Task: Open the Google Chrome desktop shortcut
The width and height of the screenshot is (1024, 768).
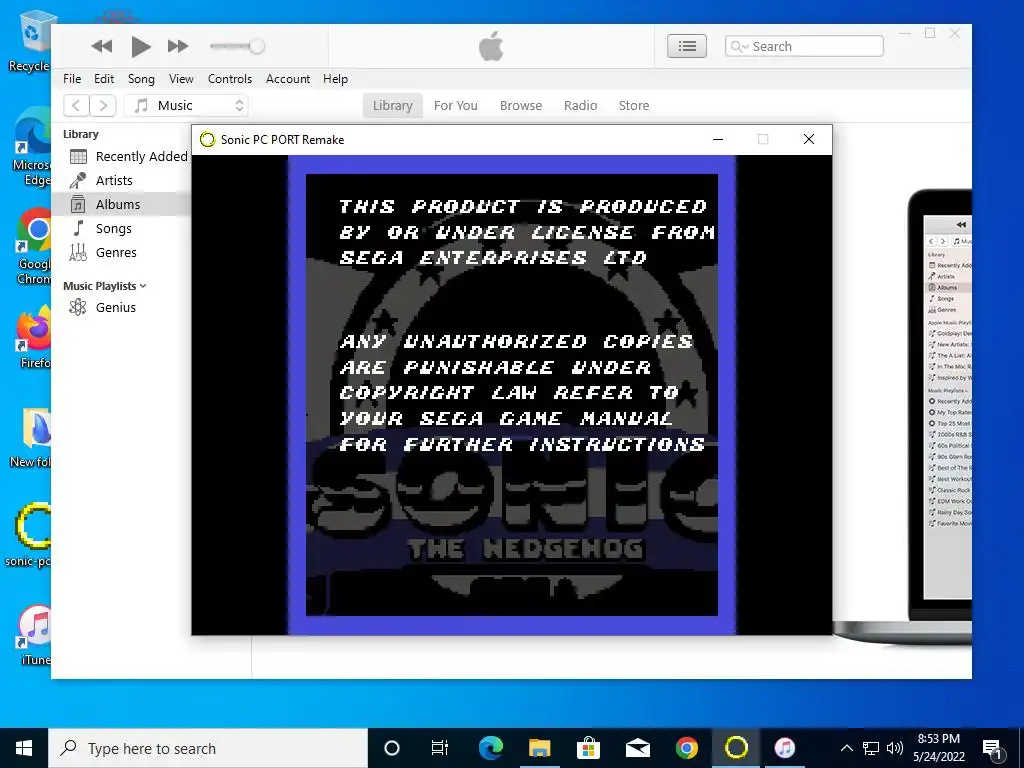Action: [x=33, y=246]
